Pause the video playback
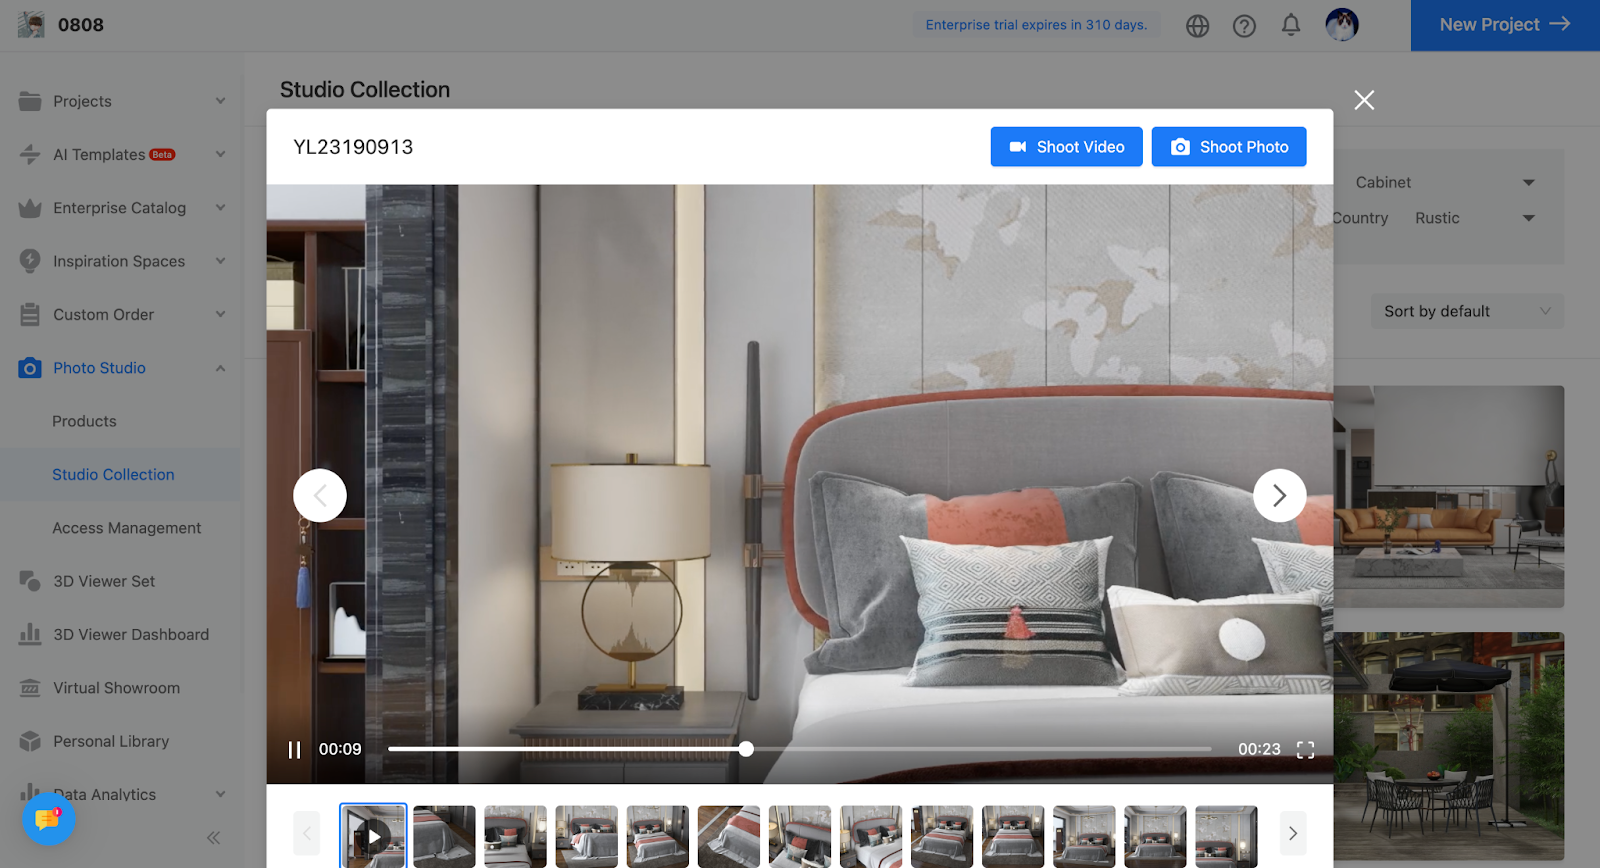Screen dimensions: 1600x868 [294, 750]
